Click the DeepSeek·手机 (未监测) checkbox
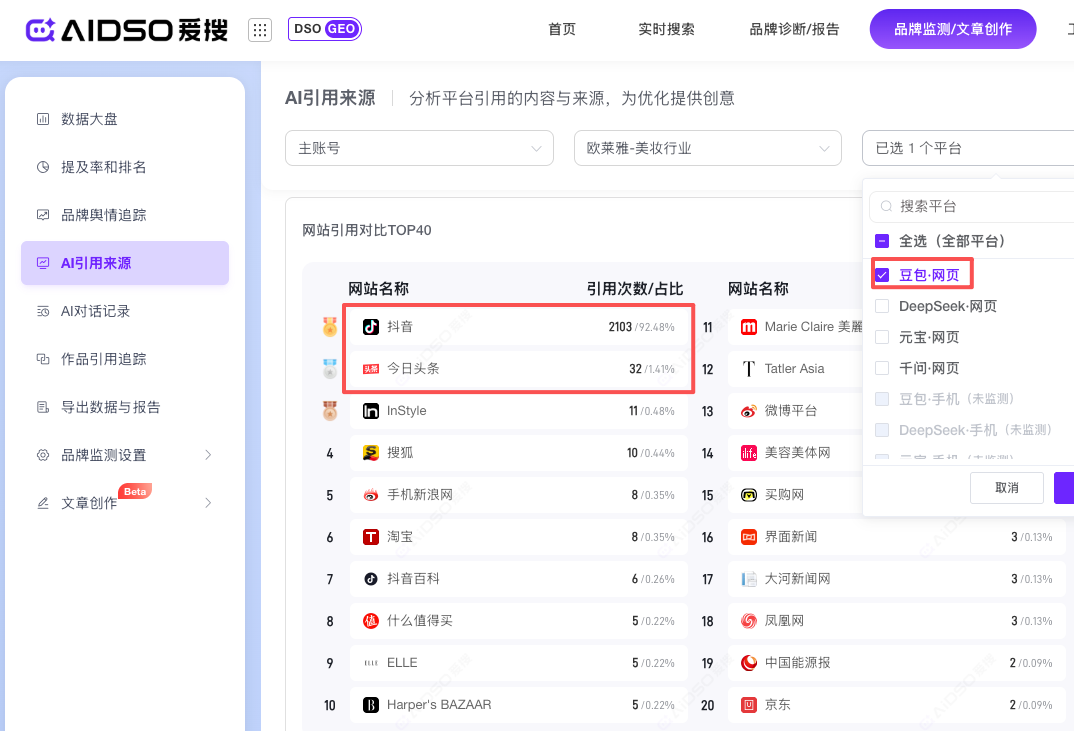This screenshot has width=1074, height=731. tap(882, 430)
